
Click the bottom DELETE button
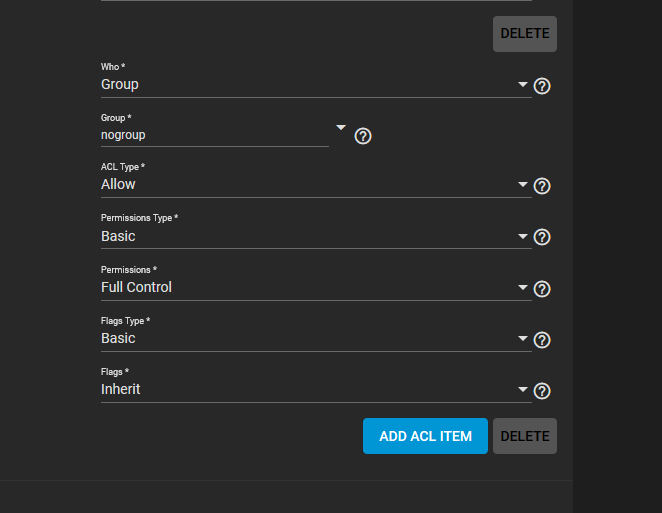click(525, 436)
